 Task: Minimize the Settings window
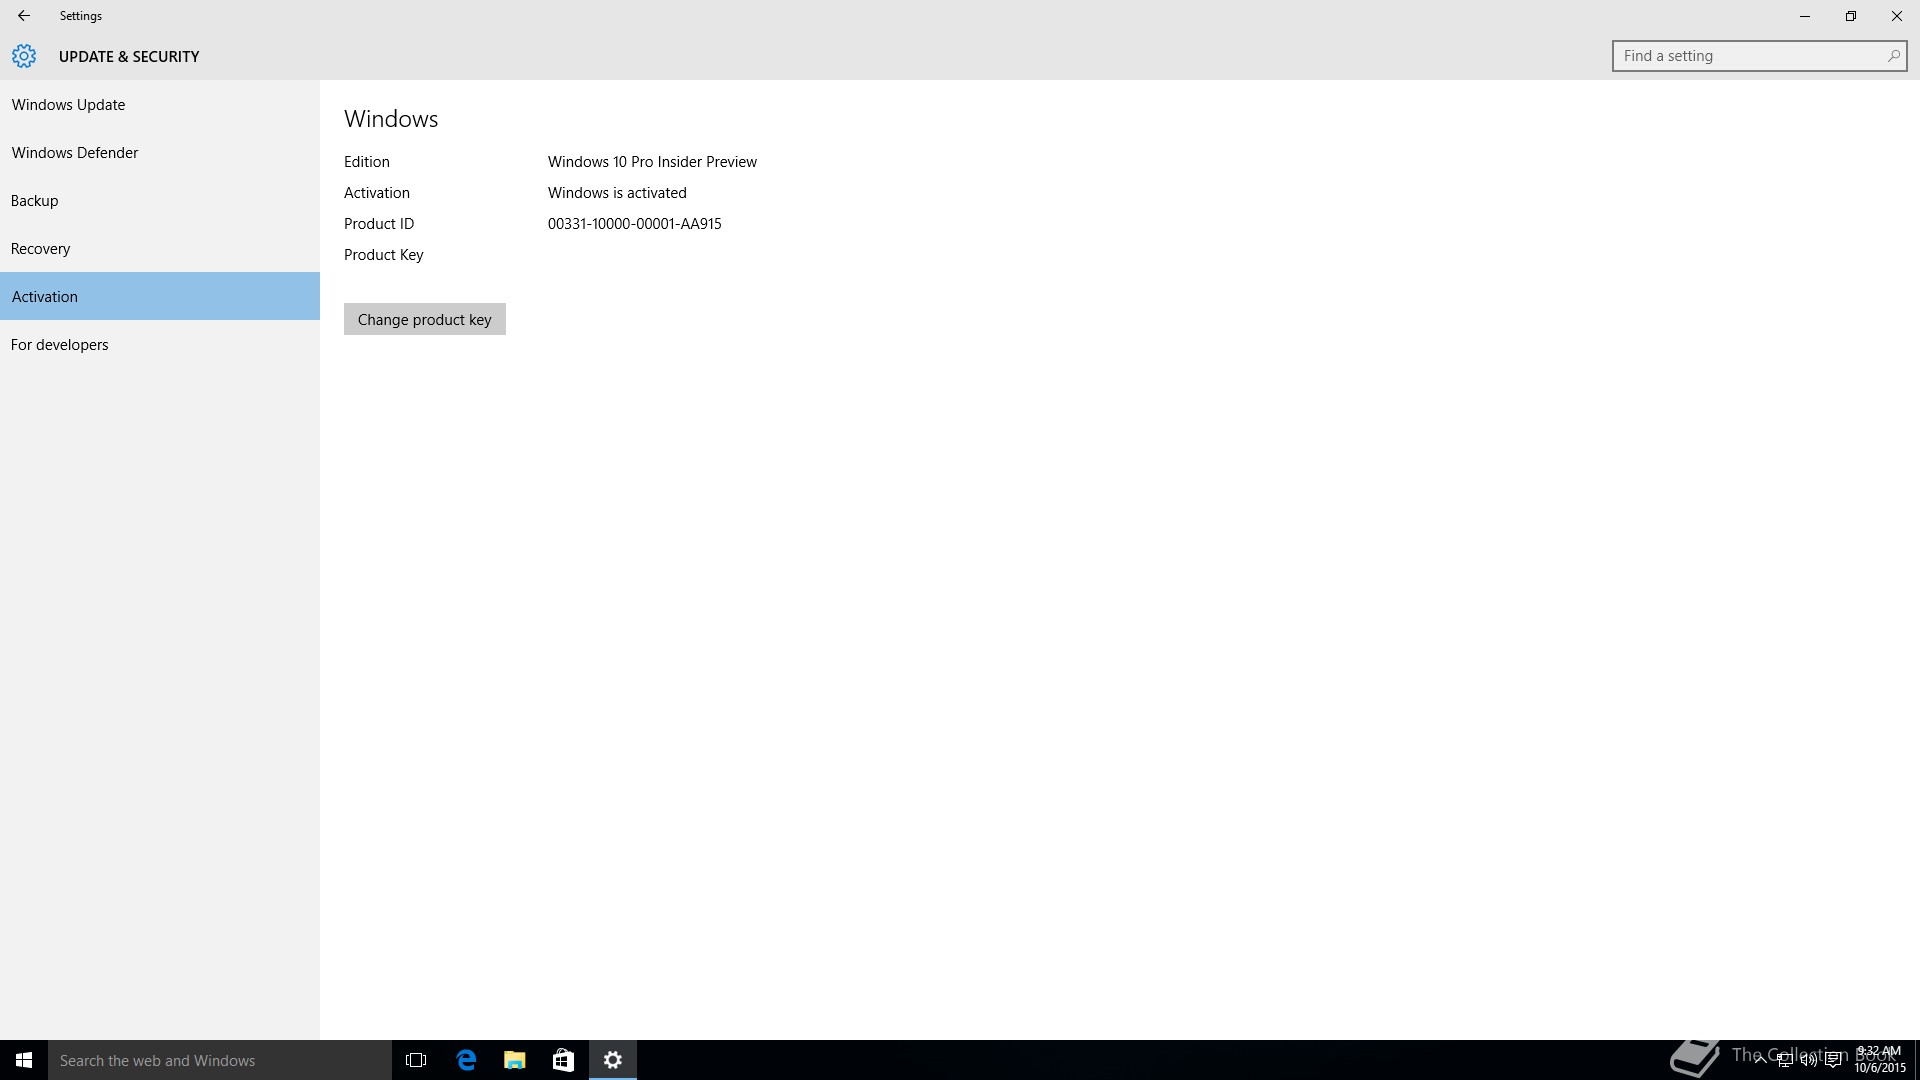(x=1805, y=16)
